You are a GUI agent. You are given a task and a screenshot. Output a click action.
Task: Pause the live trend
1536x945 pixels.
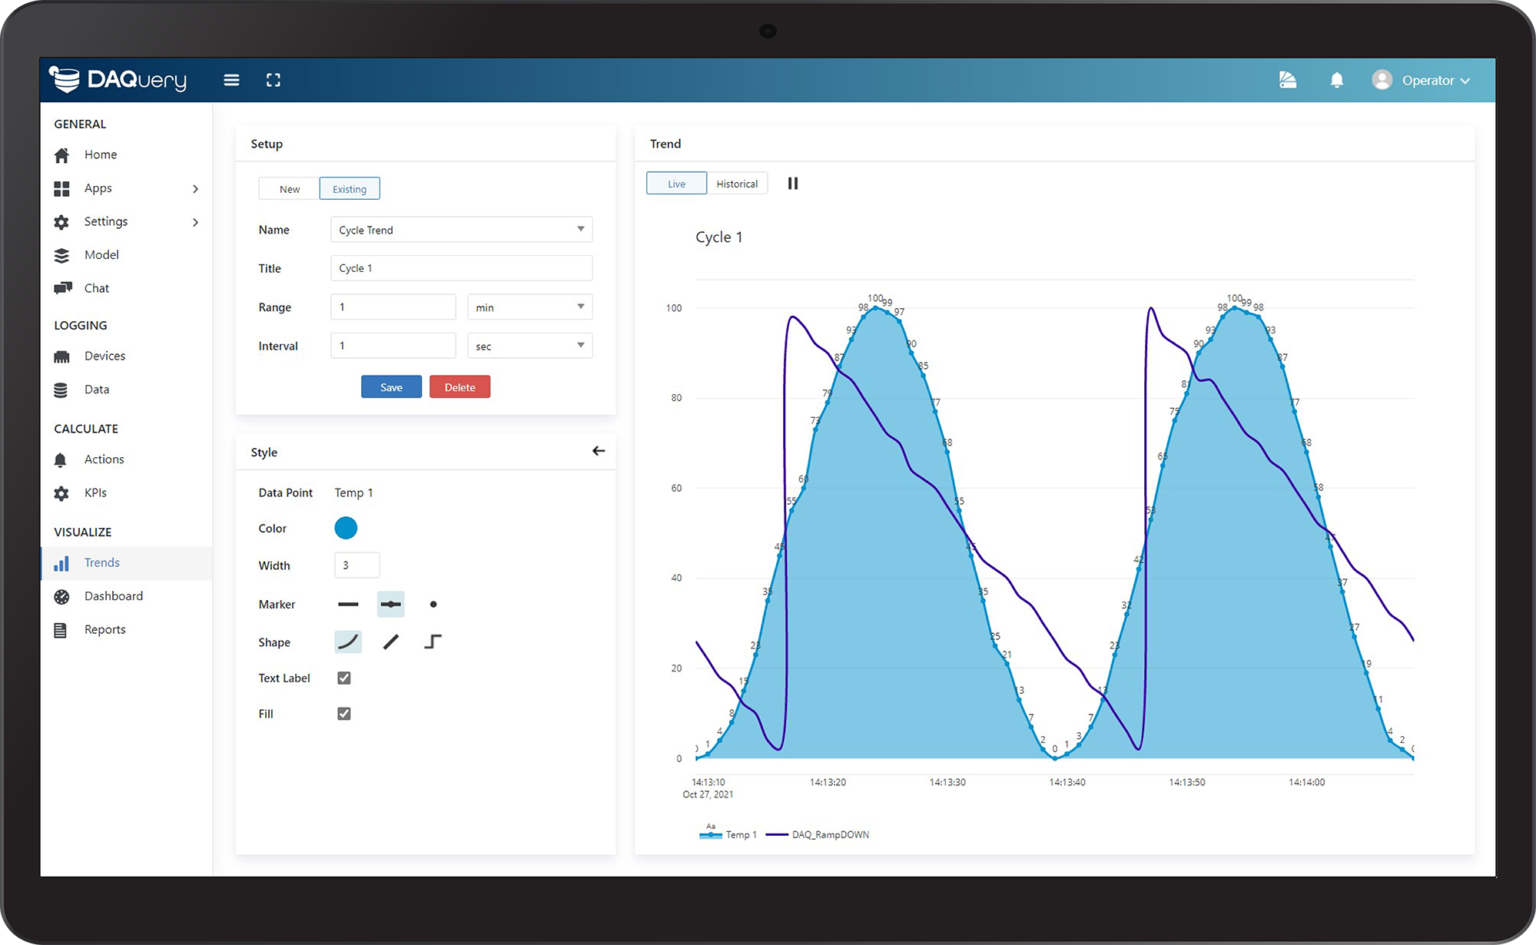(x=793, y=183)
